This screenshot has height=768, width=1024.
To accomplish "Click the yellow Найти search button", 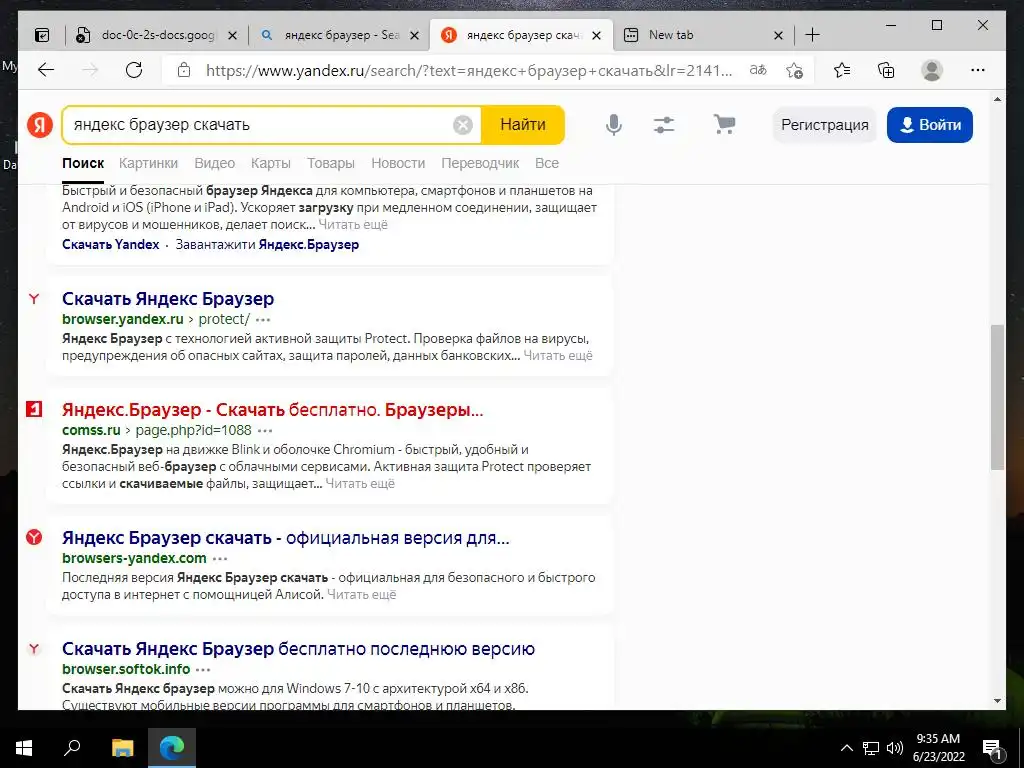I will coord(522,125).
